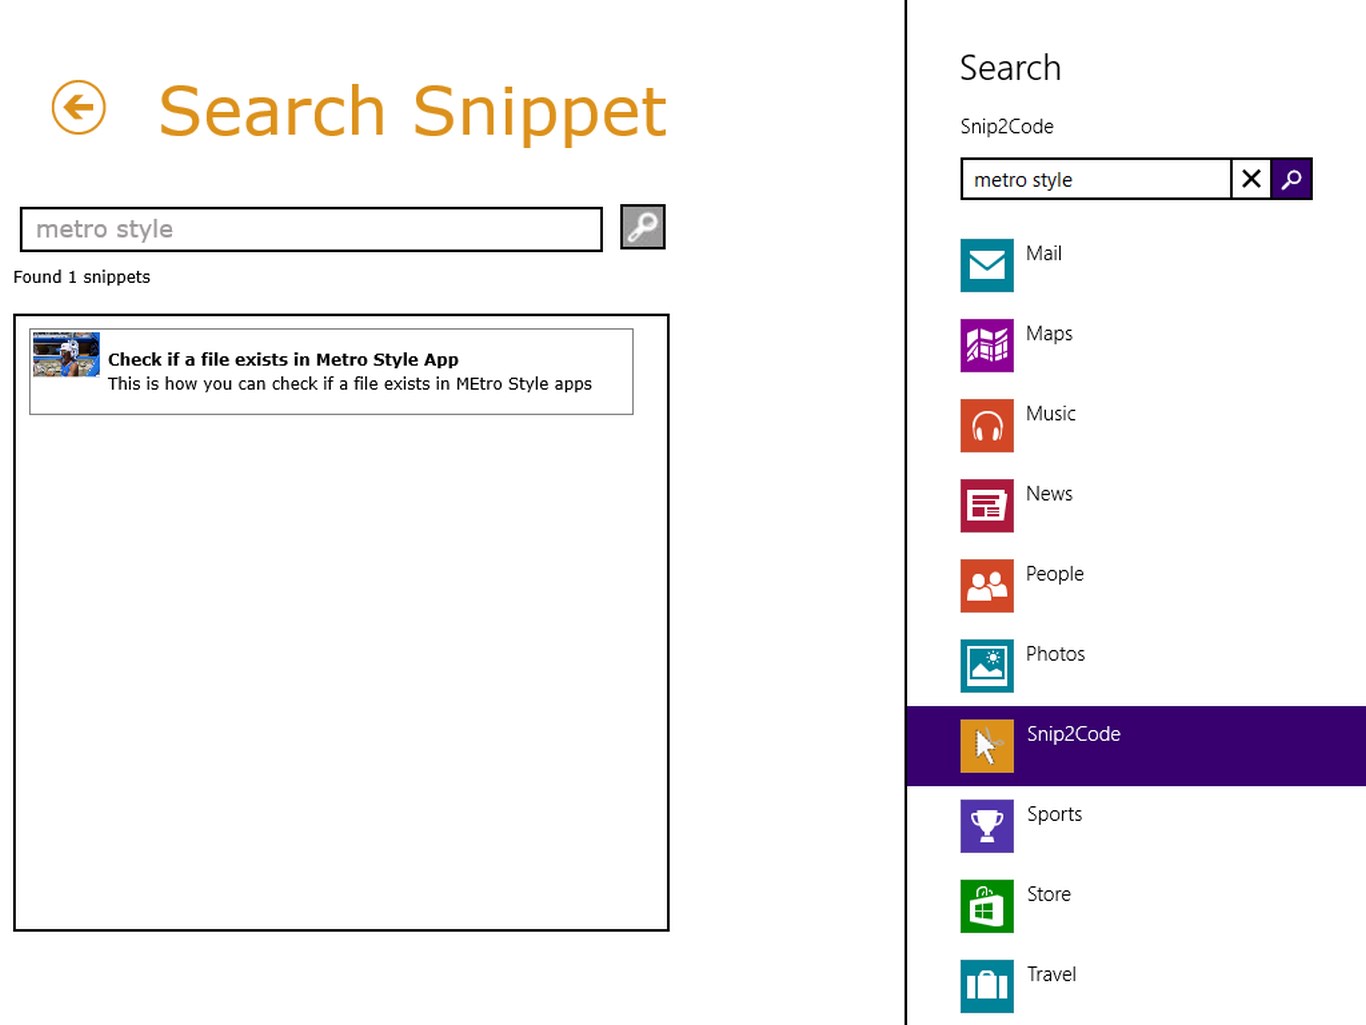The width and height of the screenshot is (1366, 1025).
Task: Select the Maps app icon
Action: 986,345
